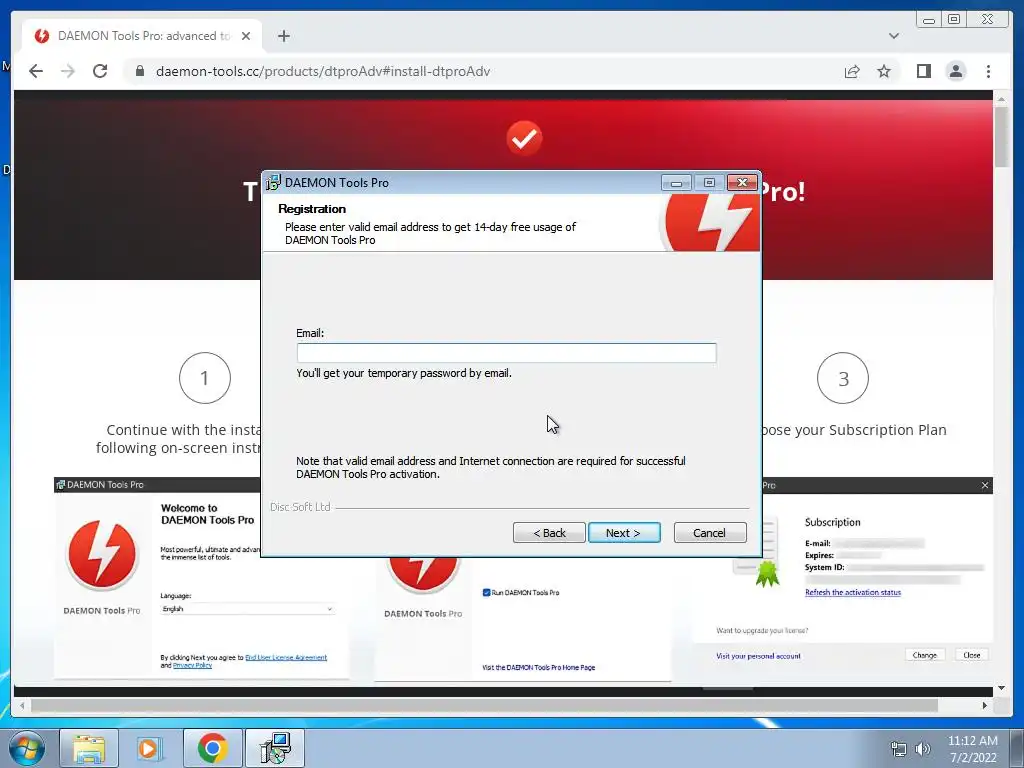
Task: Click the Email input field
Action: 506,353
